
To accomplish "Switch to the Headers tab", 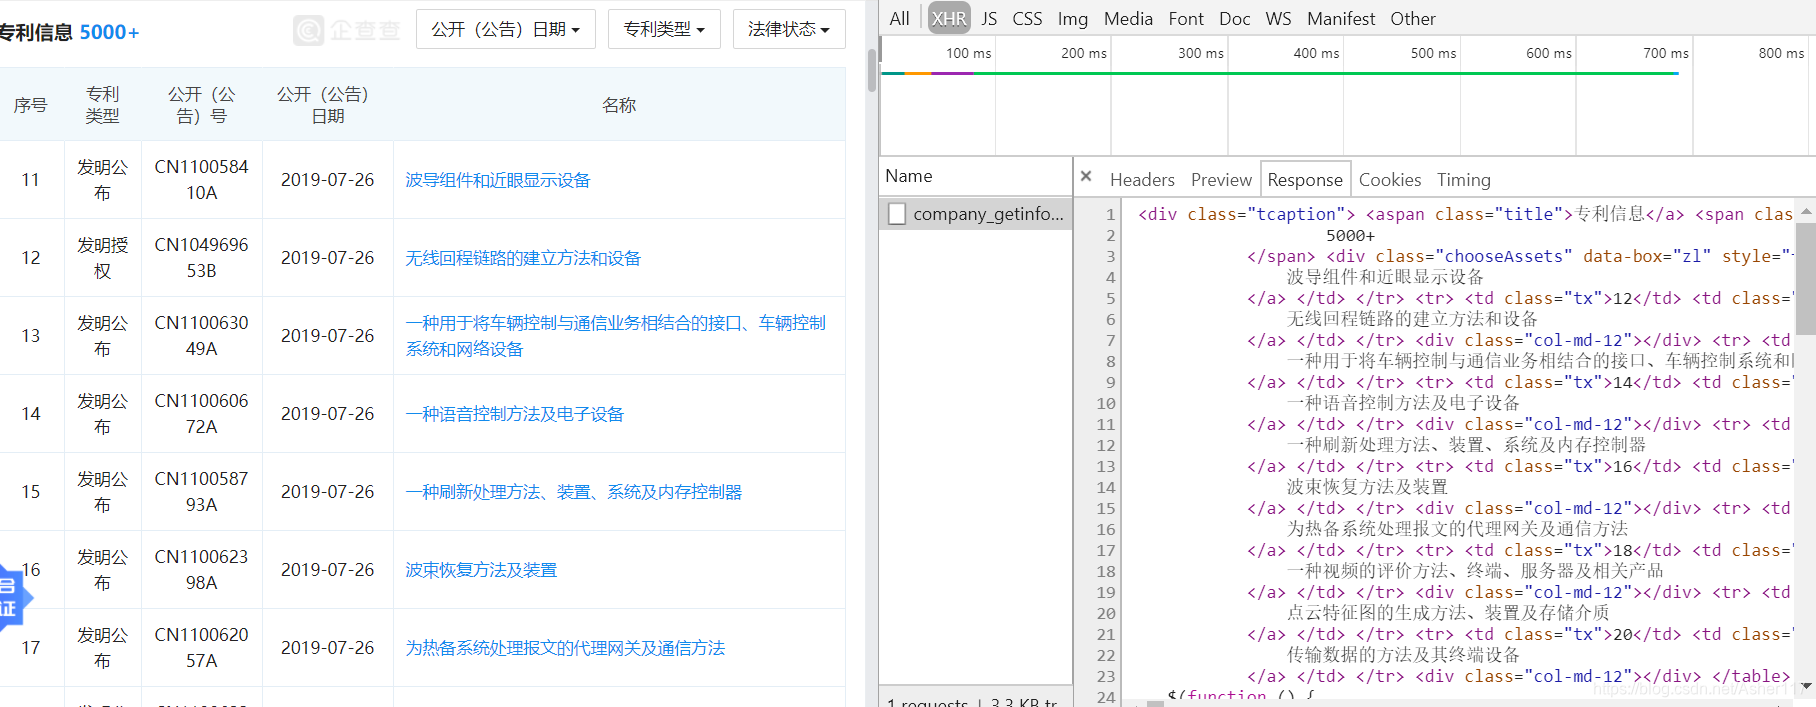I will click(1142, 180).
